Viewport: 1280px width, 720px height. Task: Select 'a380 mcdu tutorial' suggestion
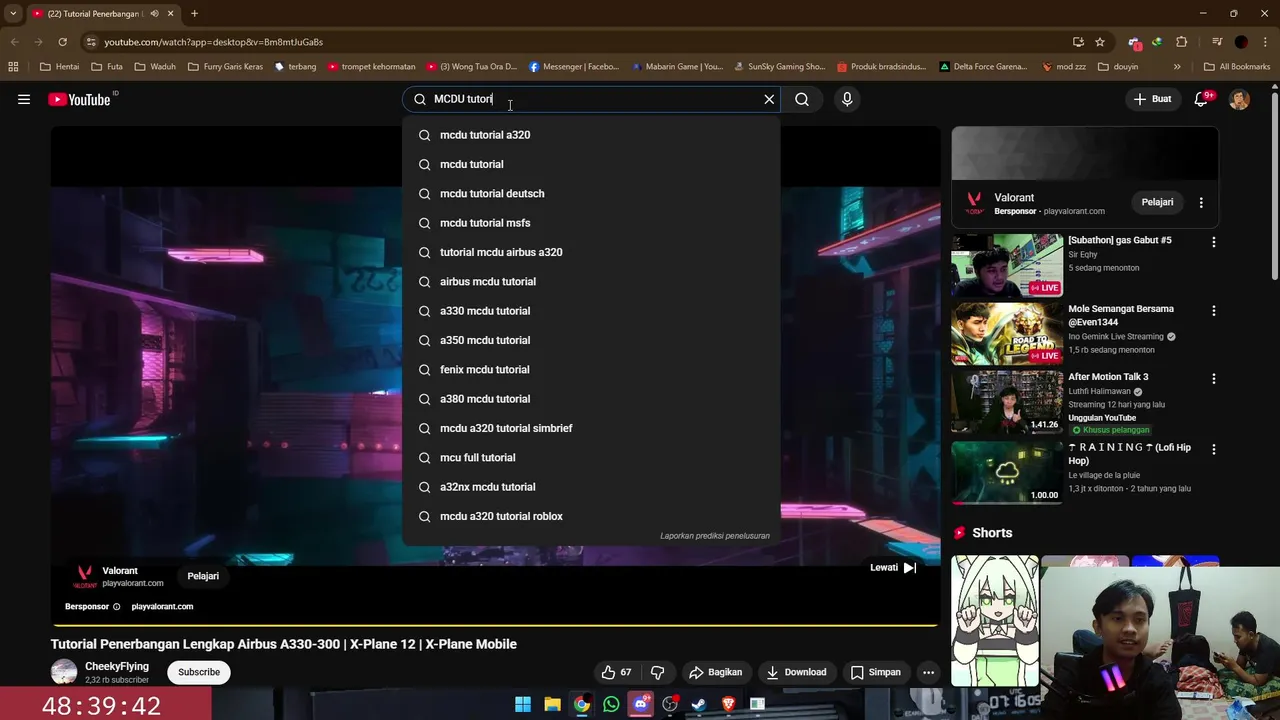click(x=590, y=399)
